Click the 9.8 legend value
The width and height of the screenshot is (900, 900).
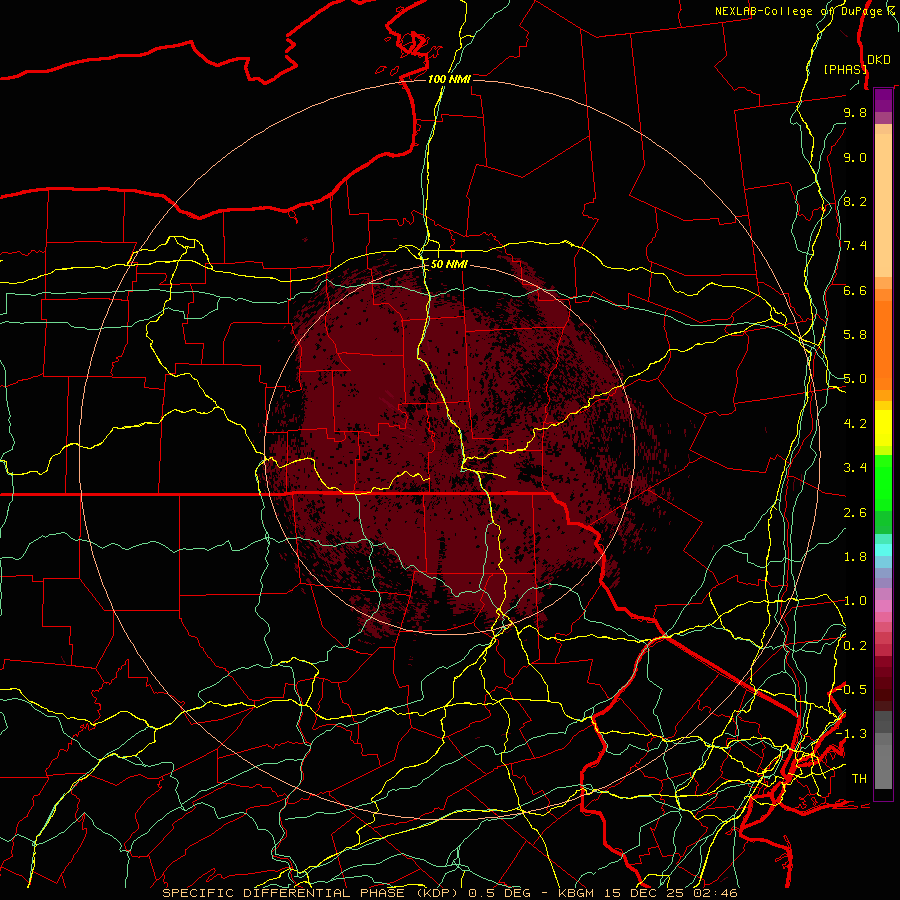[x=855, y=112]
